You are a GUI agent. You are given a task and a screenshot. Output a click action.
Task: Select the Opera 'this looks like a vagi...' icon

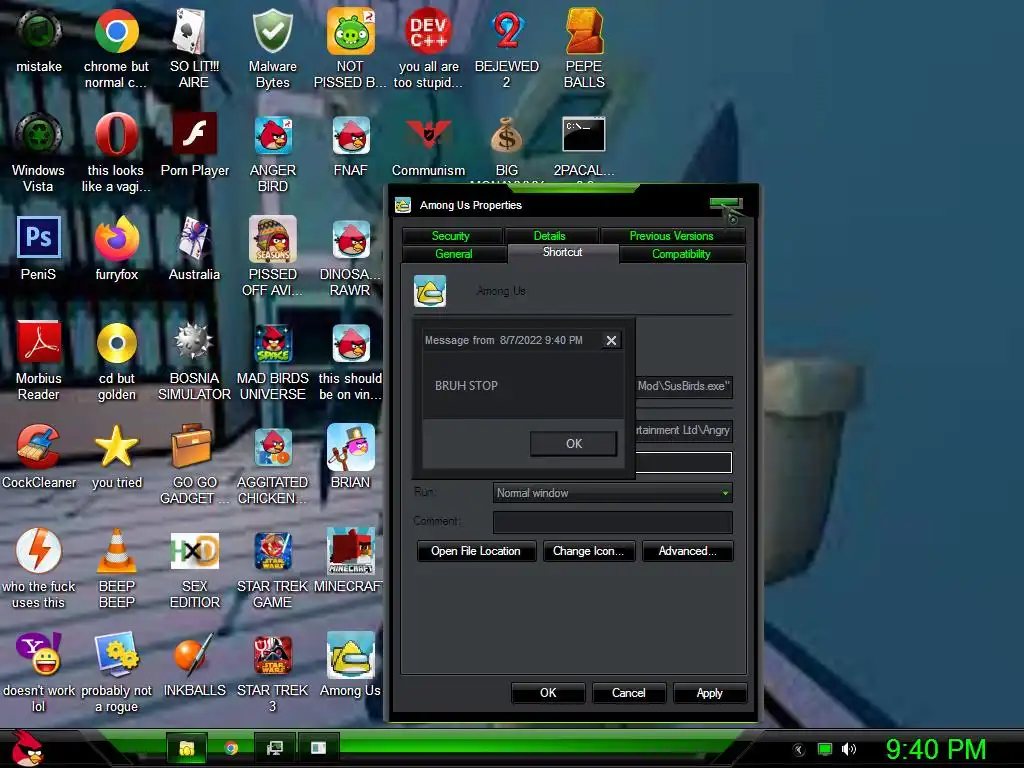click(x=116, y=135)
